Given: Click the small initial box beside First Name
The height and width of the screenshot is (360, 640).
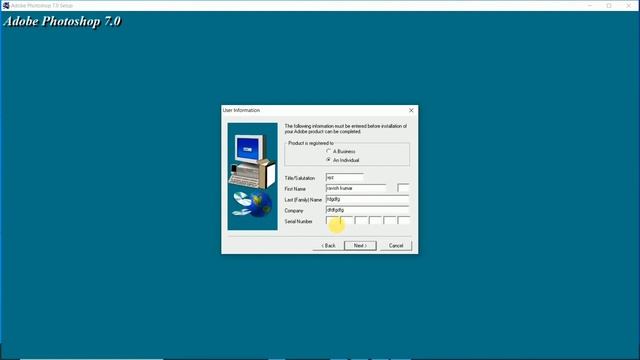Looking at the screenshot, I should tap(403, 188).
